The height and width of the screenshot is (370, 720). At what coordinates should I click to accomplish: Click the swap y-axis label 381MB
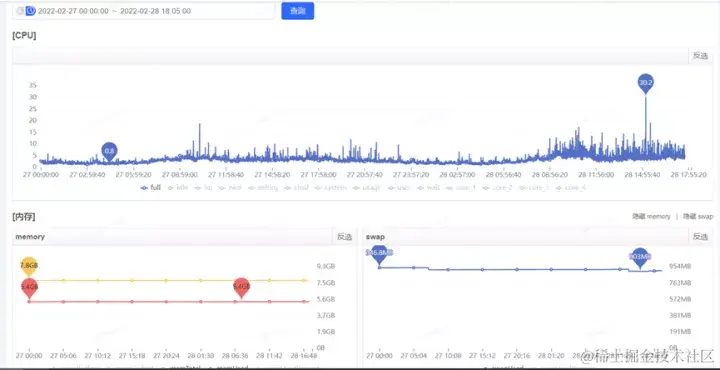[x=680, y=315]
